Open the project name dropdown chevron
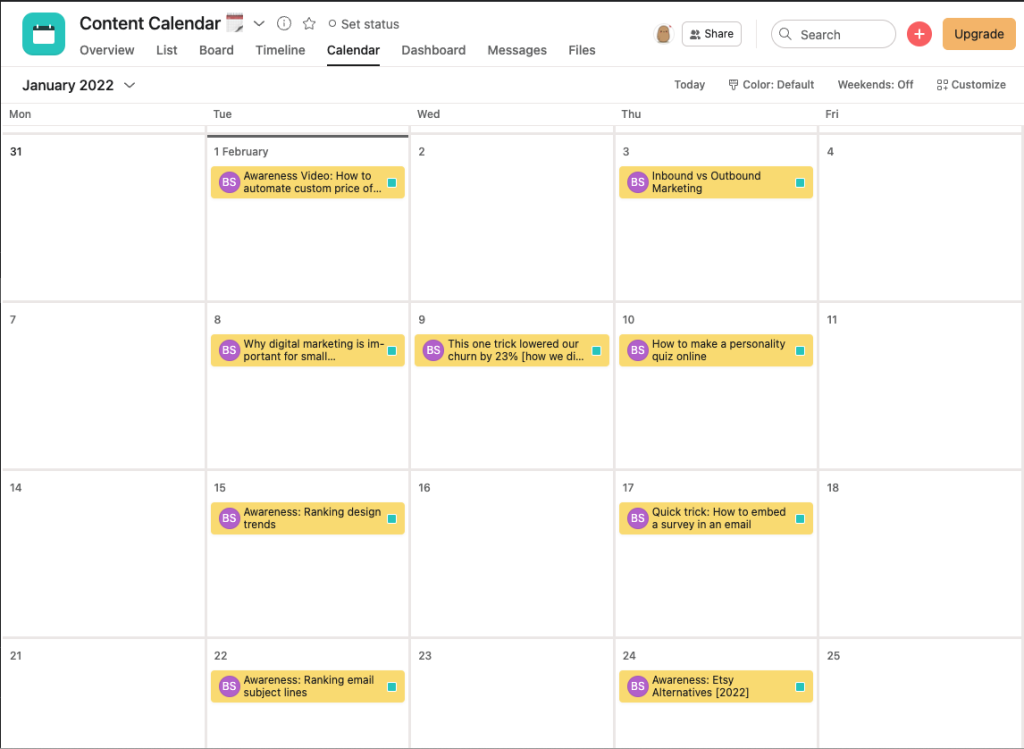1024x749 pixels. 259,24
